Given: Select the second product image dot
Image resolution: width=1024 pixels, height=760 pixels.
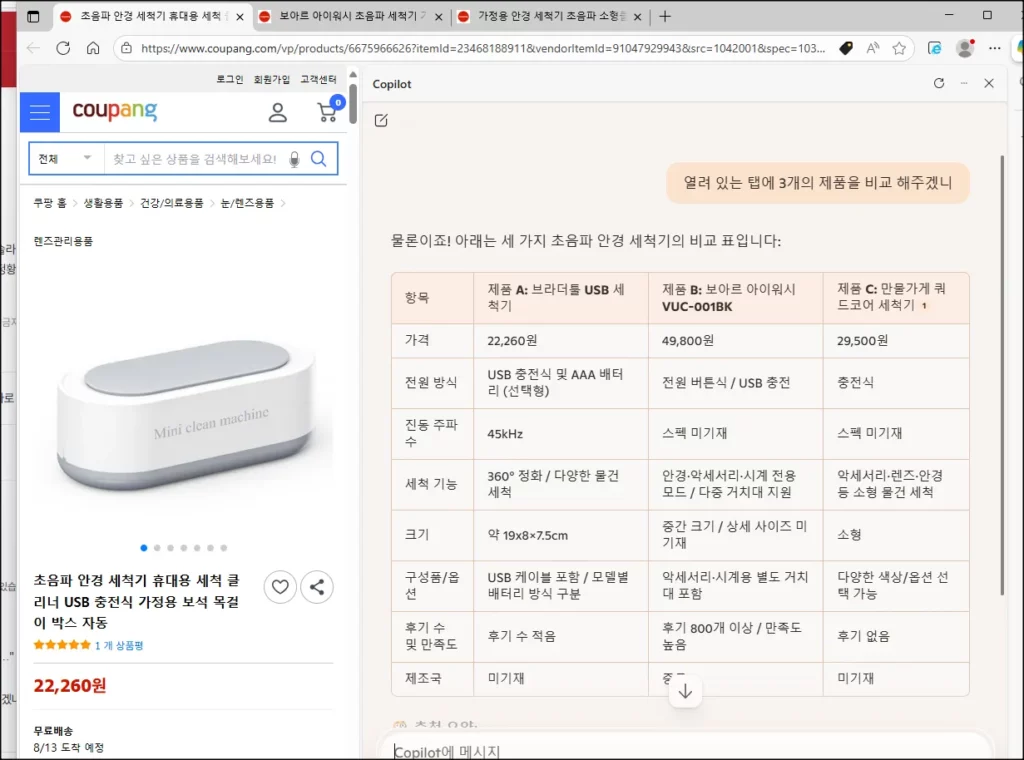Looking at the screenshot, I should tap(157, 548).
